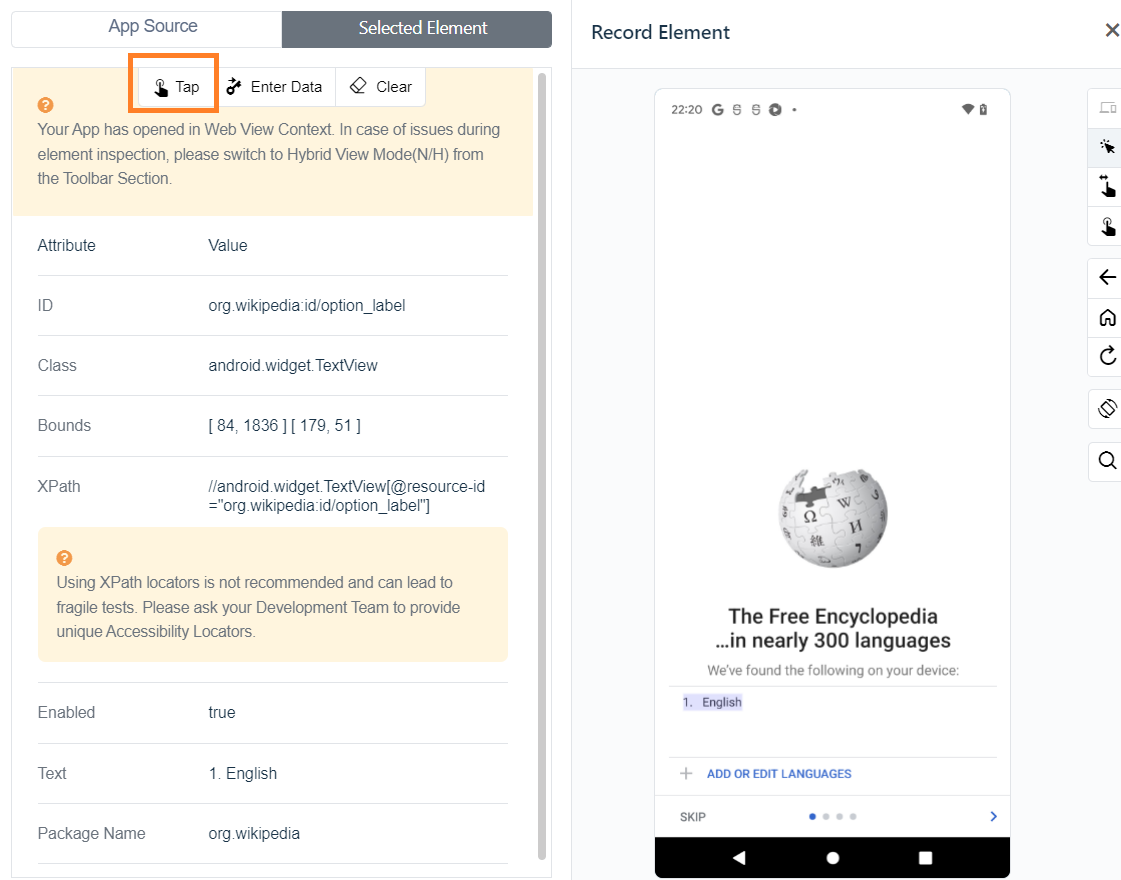Click the back arrow in side toolbar

[x=1107, y=277]
